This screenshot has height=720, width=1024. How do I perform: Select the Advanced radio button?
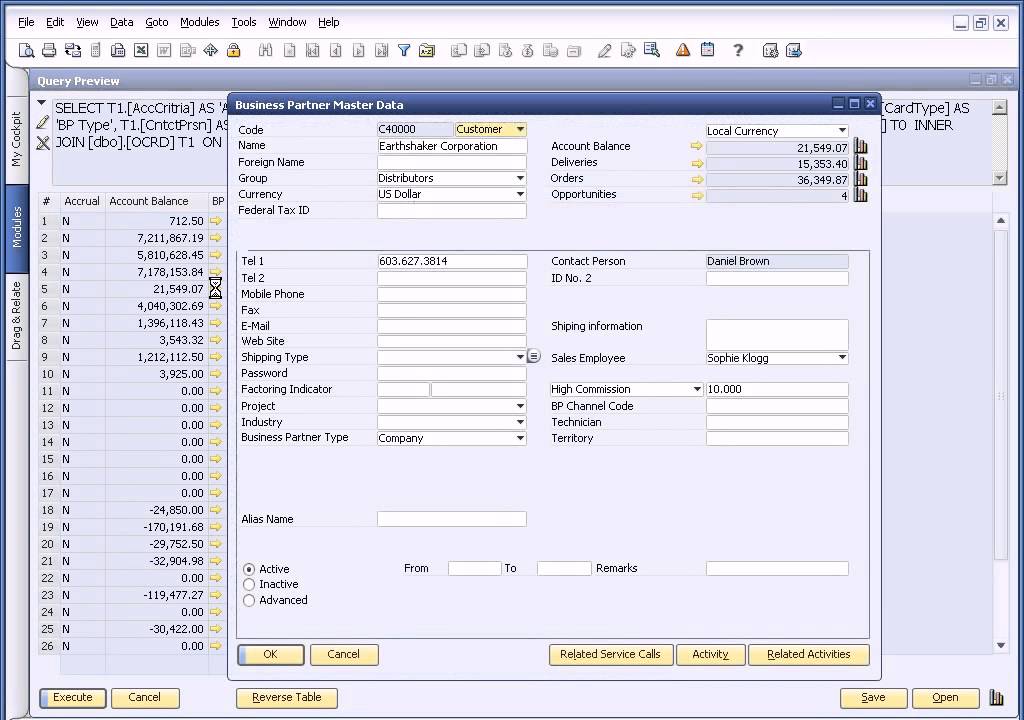point(249,600)
